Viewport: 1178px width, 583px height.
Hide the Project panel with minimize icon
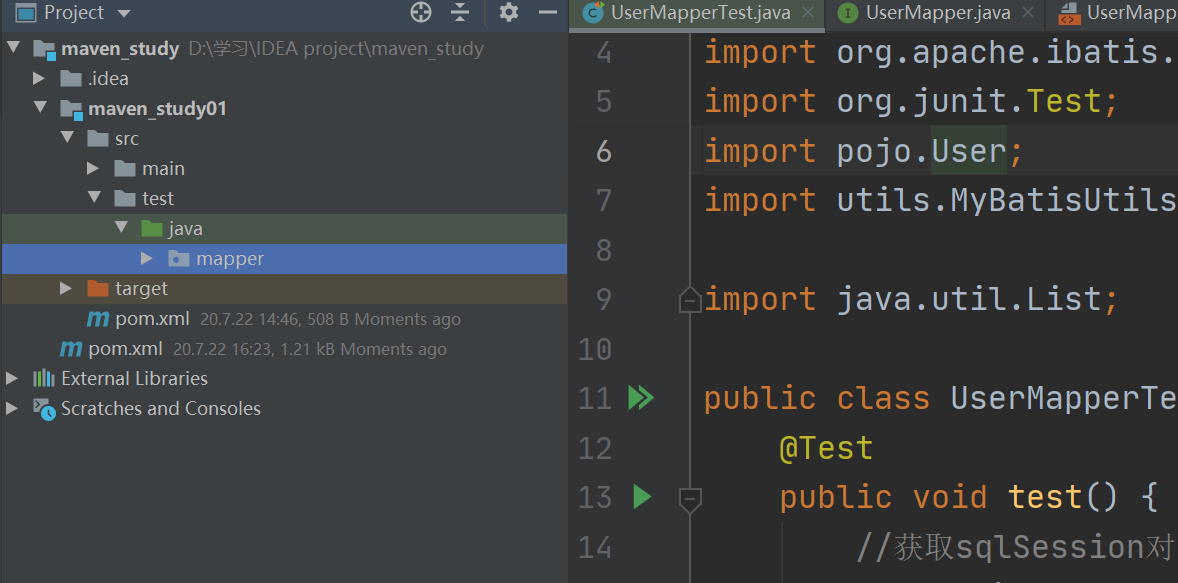547,12
